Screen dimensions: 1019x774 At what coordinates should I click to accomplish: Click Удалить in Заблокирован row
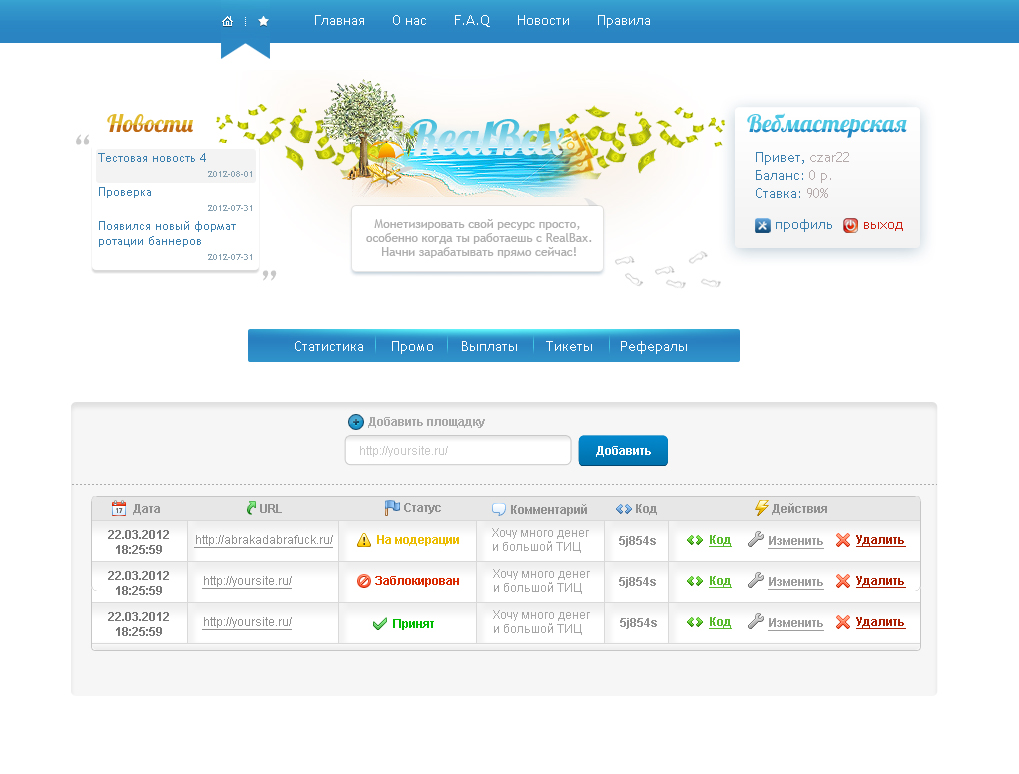click(880, 581)
